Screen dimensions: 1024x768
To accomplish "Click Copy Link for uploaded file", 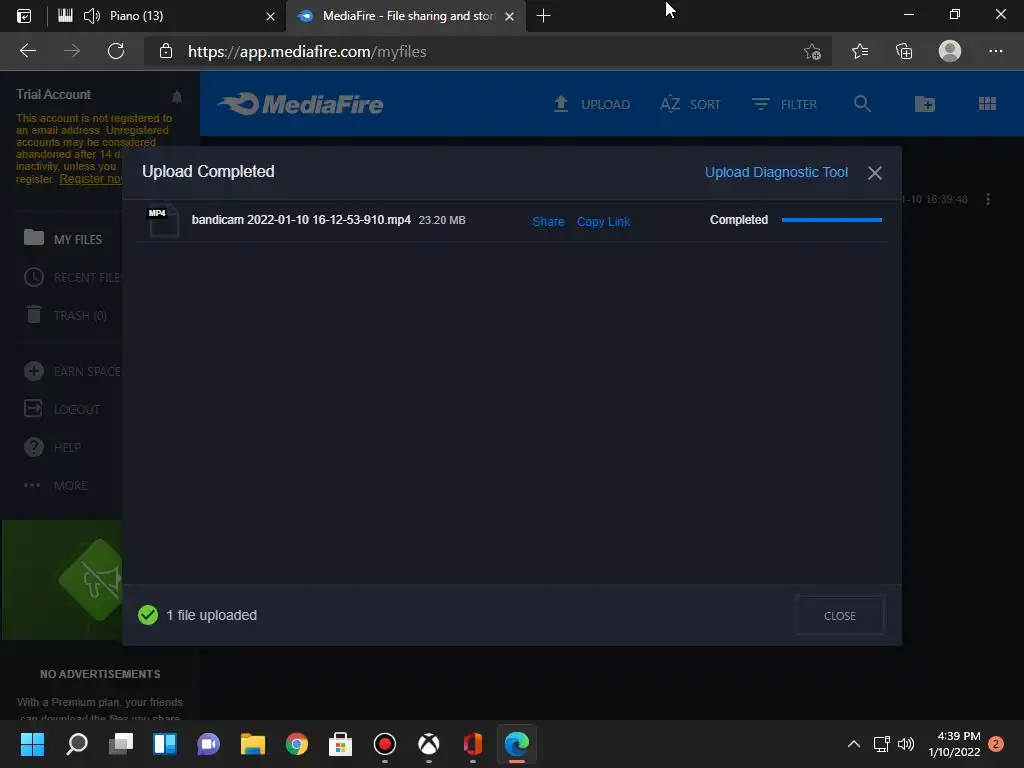I will (x=603, y=221).
